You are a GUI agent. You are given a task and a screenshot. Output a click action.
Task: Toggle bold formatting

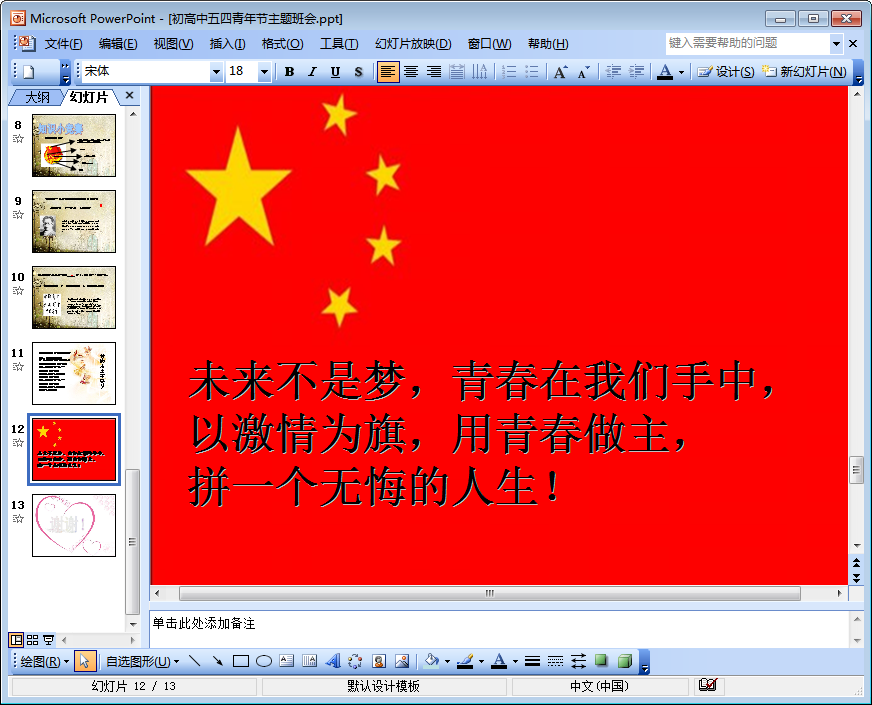click(x=289, y=72)
